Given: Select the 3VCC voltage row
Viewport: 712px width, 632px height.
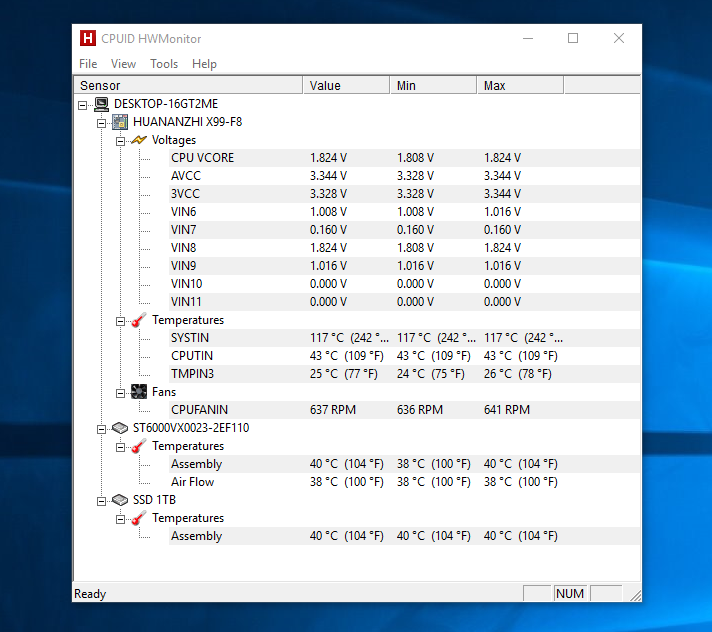Looking at the screenshot, I should pos(404,194).
